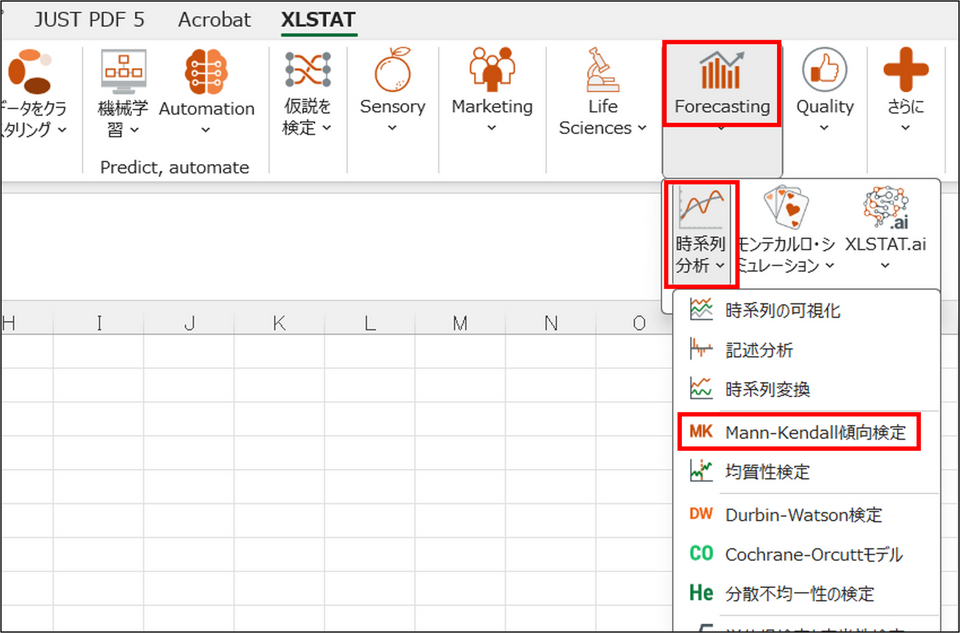960x633 pixels.
Task: Click the 均質性検定 menu icon
Action: point(701,471)
